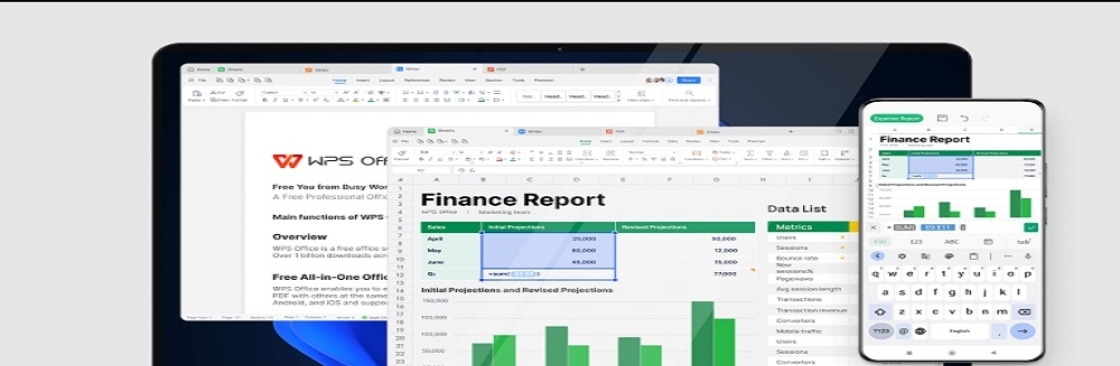The width and height of the screenshot is (1120, 366).
Task: Tap the English space bar on phone
Action: [x=959, y=331]
